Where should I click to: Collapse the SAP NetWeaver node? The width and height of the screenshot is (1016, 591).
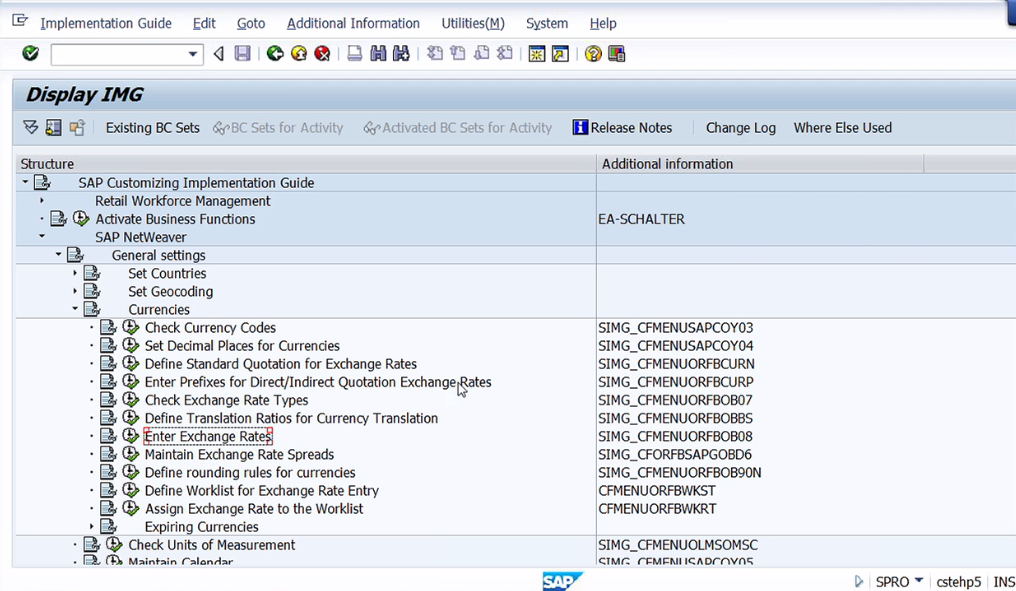click(x=42, y=237)
